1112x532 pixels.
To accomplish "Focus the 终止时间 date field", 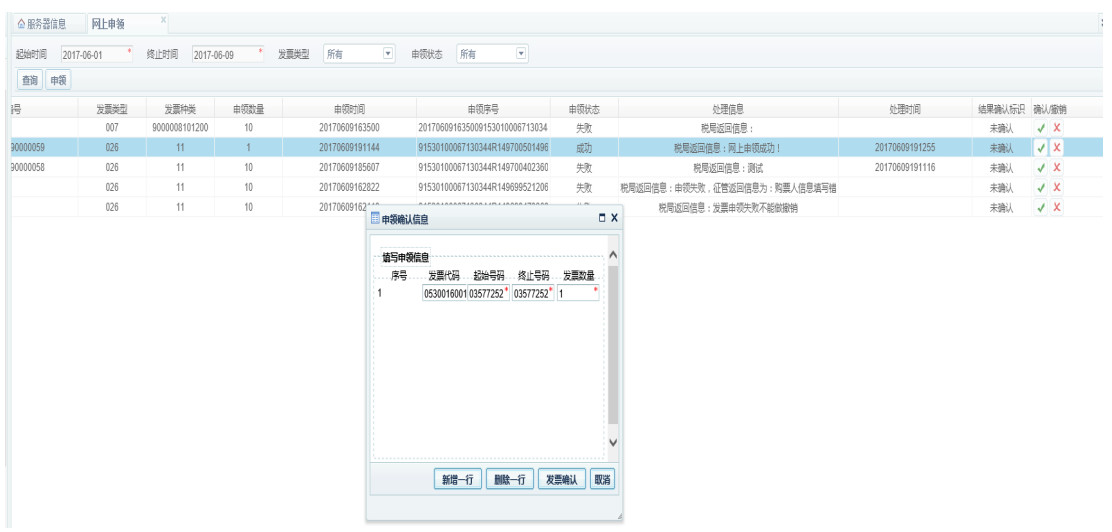I will [228, 55].
